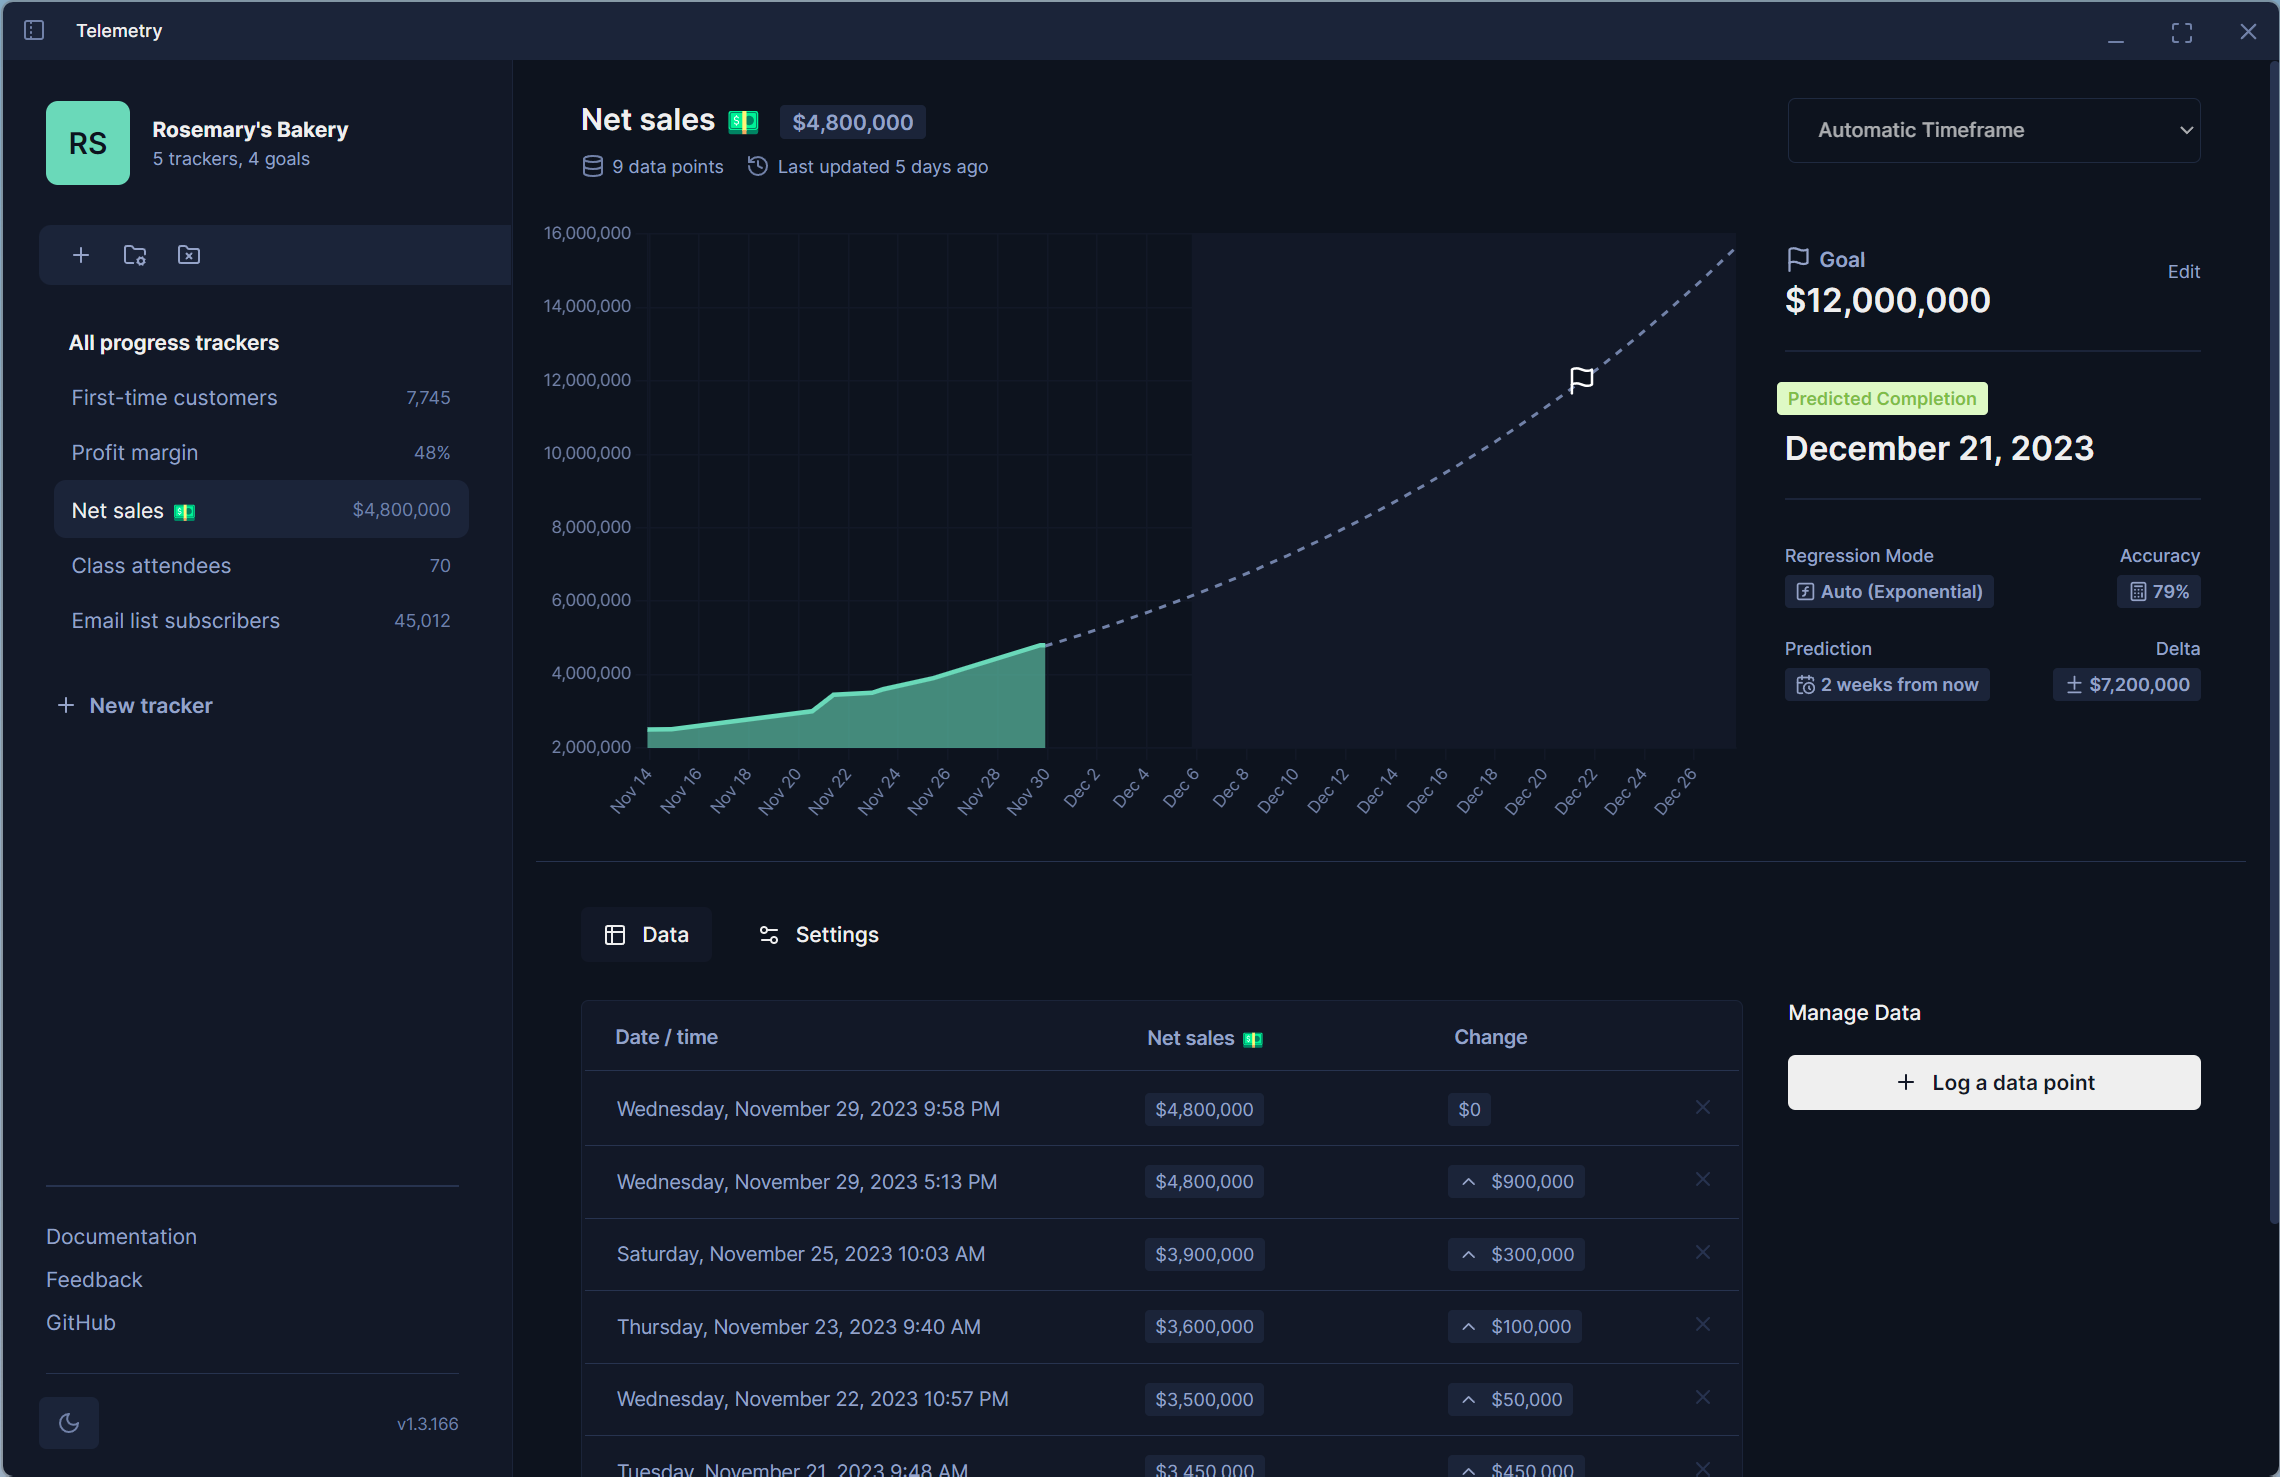Click the folder settings icon
The image size is (2280, 1477).
click(x=135, y=255)
